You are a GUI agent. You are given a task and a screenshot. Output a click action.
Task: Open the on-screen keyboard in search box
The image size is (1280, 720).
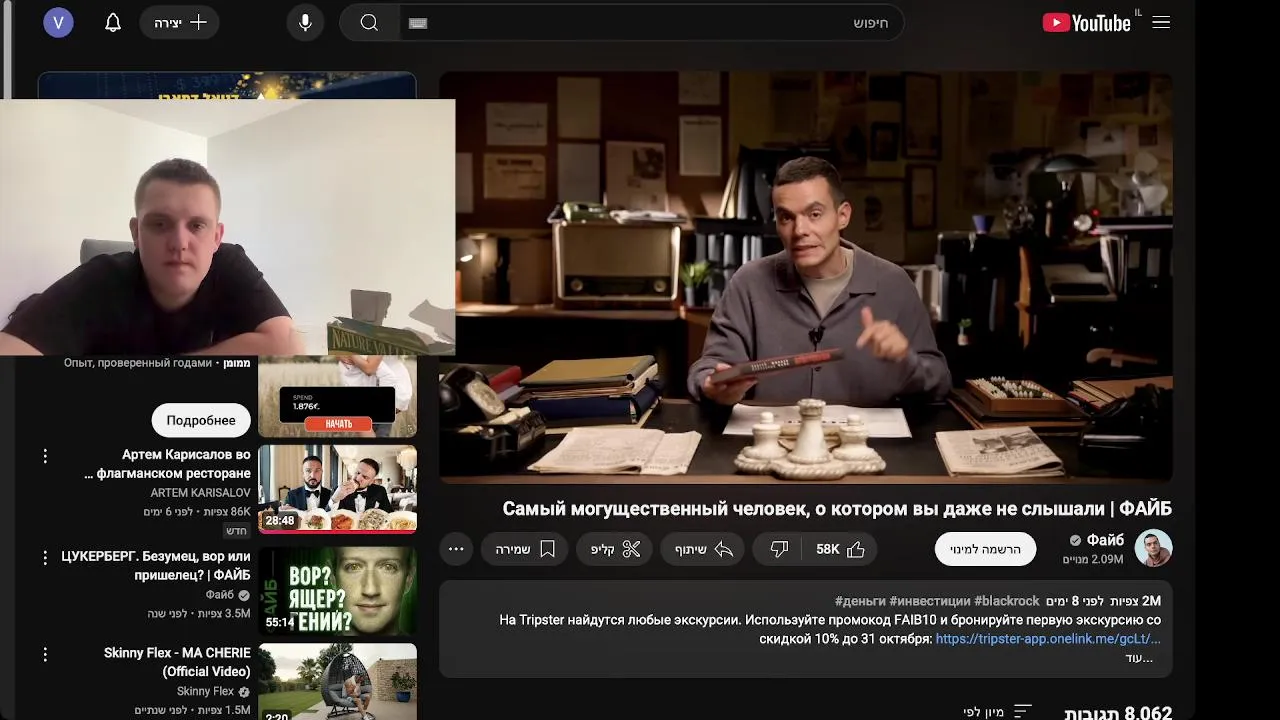coord(418,23)
